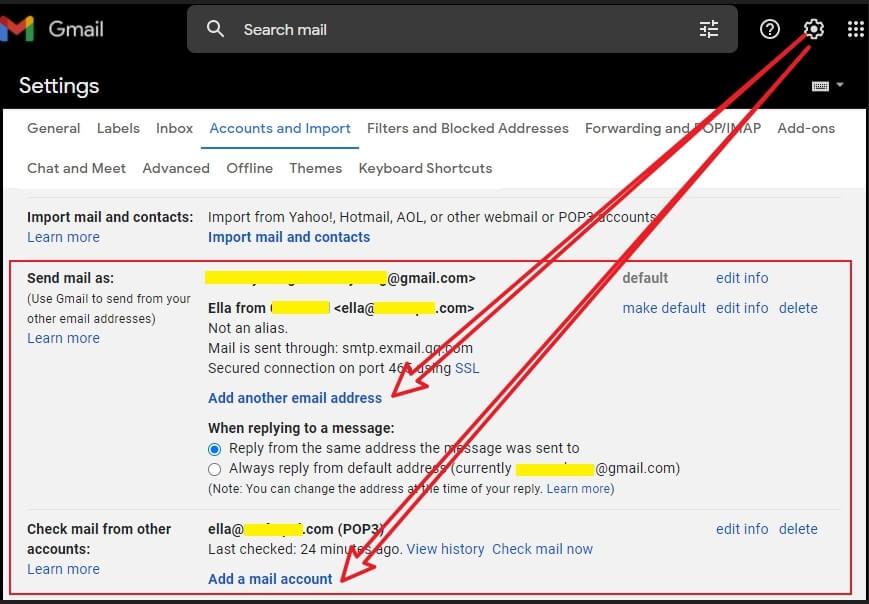869x604 pixels.
Task: Click the magnifying glass search icon
Action: pos(215,29)
